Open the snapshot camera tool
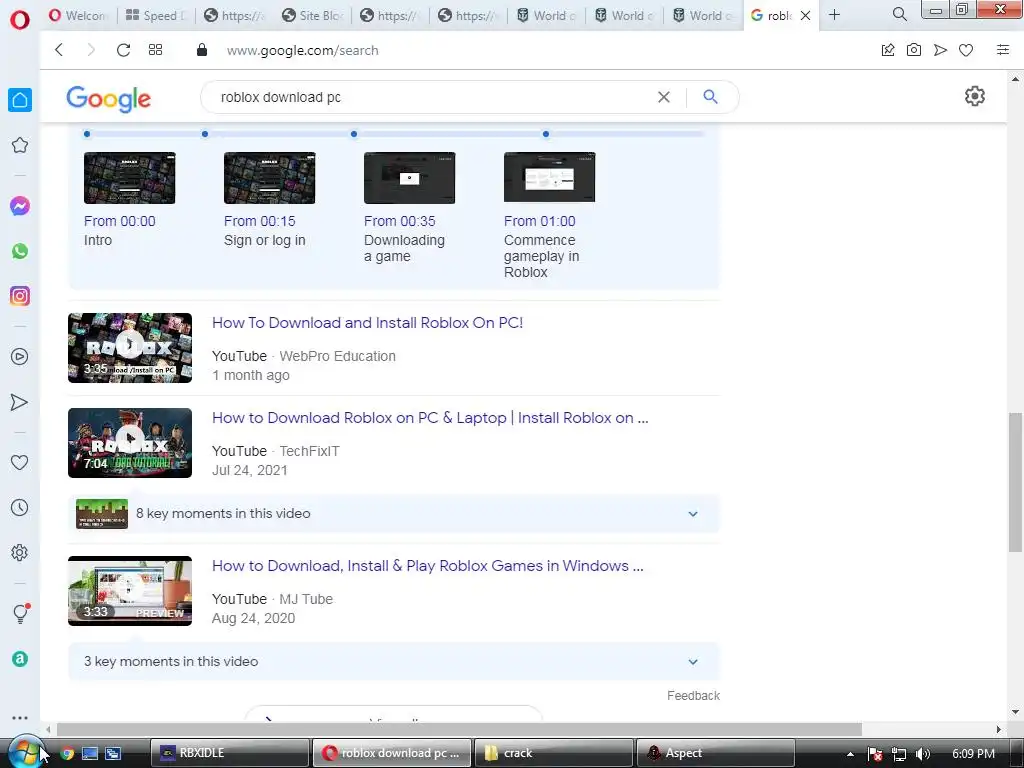The image size is (1024, 768). pyautogui.click(x=914, y=50)
